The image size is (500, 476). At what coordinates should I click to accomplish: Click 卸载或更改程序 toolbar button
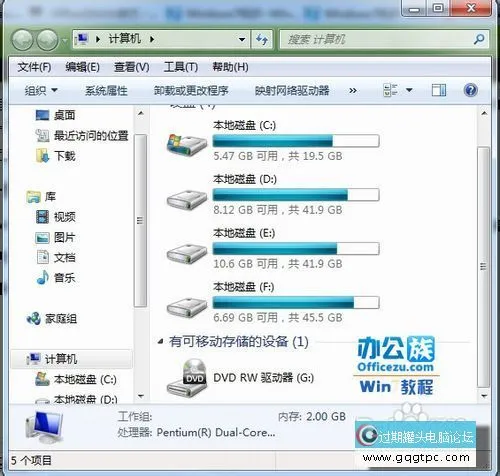click(x=191, y=91)
